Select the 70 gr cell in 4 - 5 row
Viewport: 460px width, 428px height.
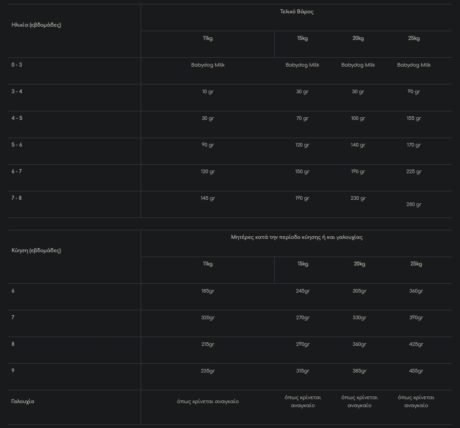(x=302, y=118)
